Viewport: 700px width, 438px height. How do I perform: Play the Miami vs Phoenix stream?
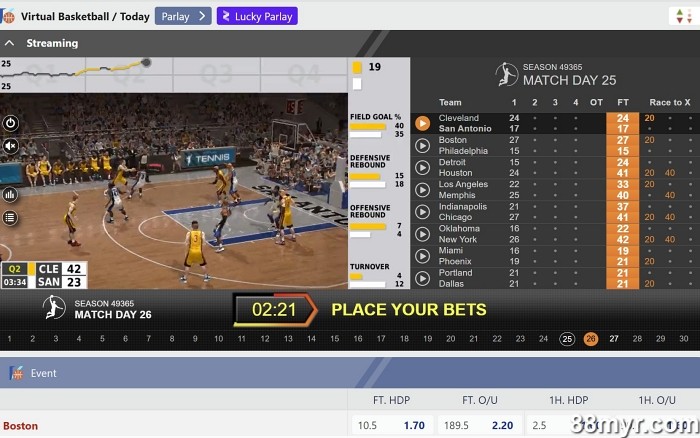tap(422, 256)
